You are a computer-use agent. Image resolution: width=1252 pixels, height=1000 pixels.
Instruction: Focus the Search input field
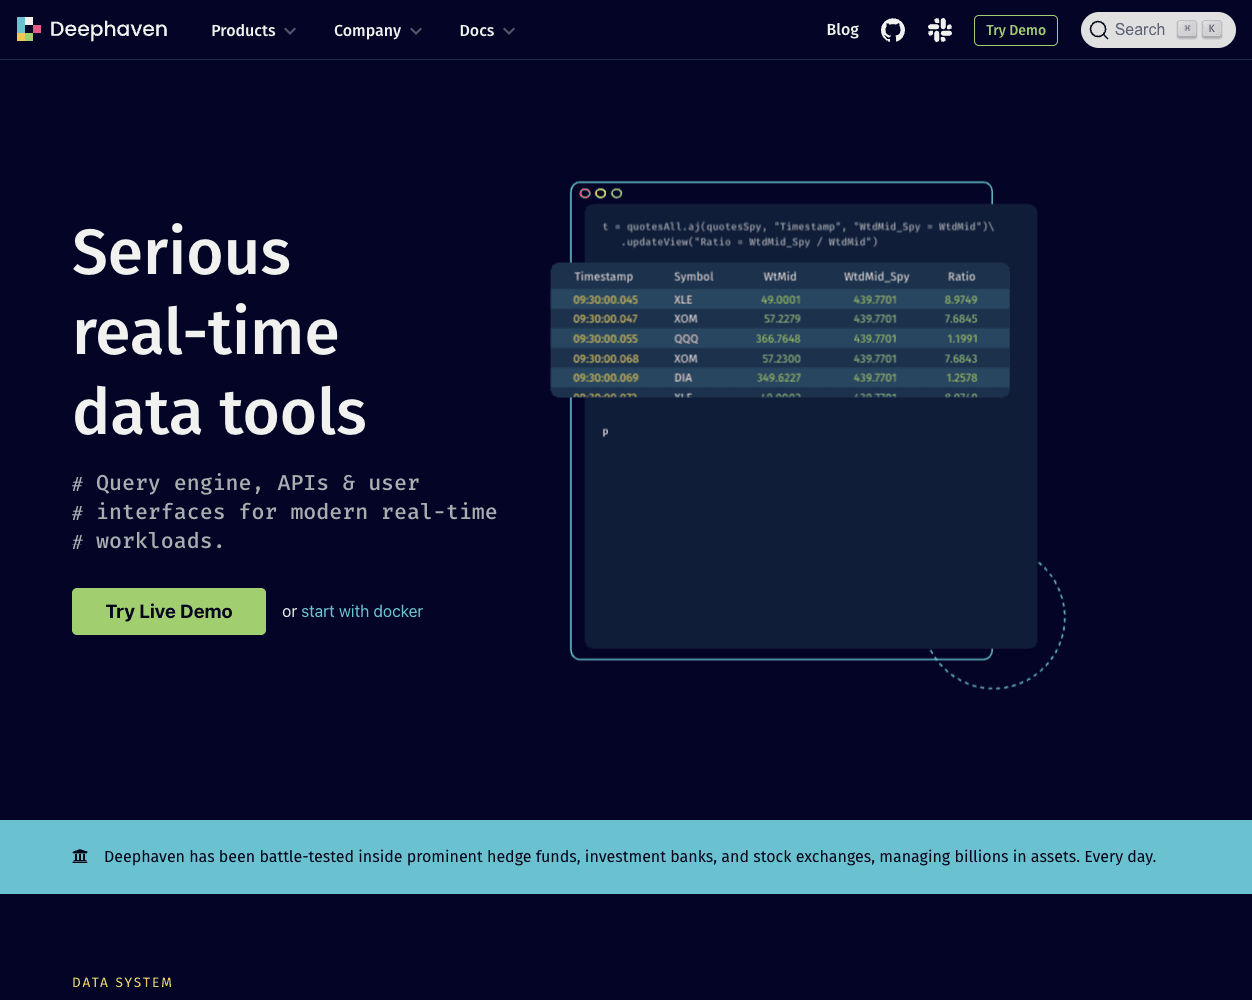coord(1158,30)
